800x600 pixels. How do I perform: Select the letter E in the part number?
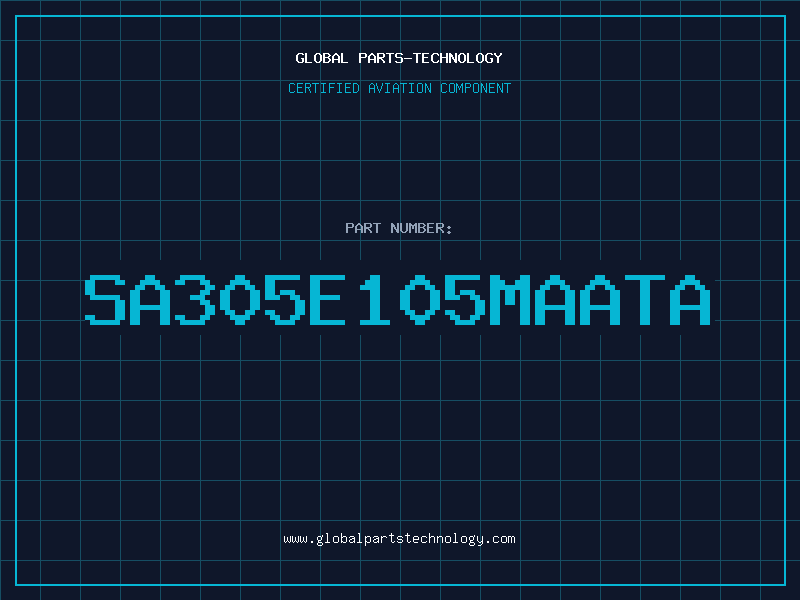tap(331, 300)
